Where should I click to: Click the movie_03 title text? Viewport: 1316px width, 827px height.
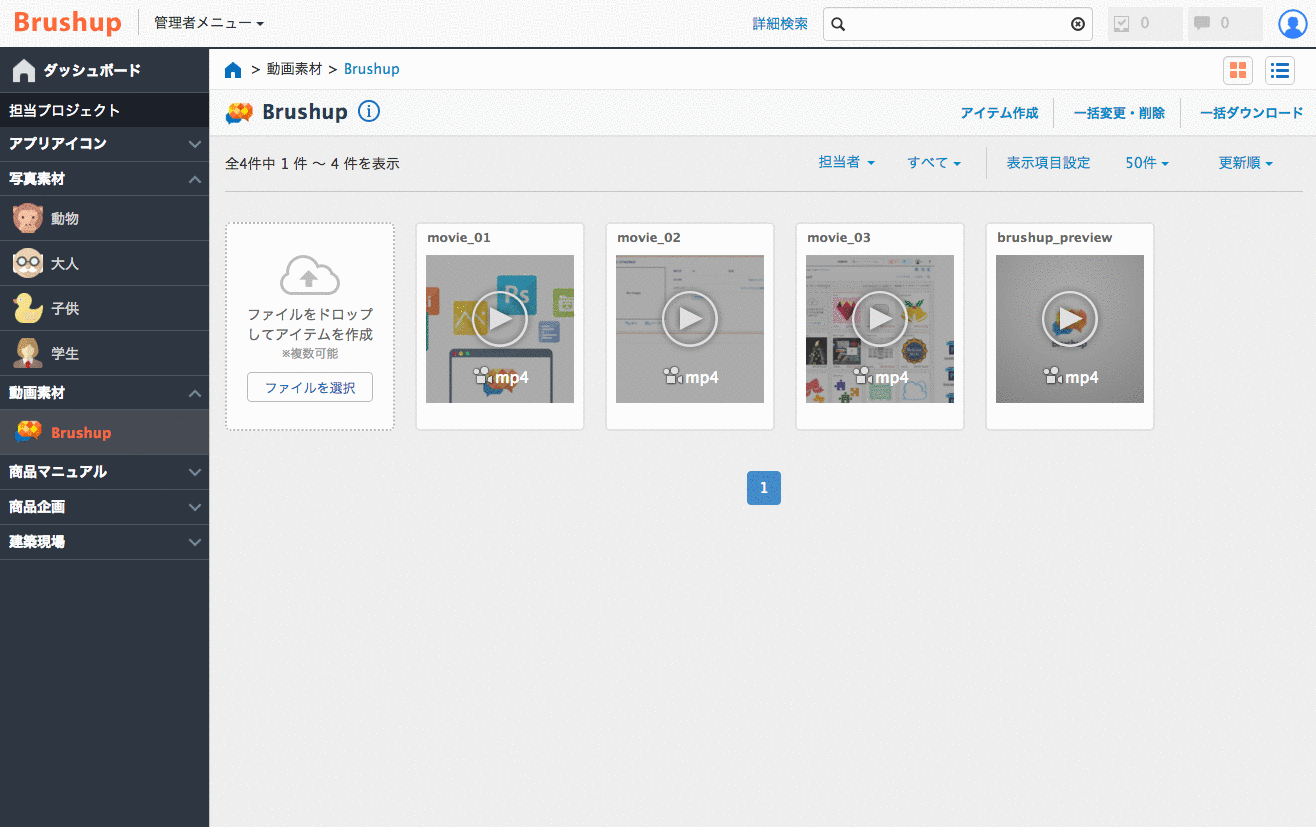click(839, 237)
